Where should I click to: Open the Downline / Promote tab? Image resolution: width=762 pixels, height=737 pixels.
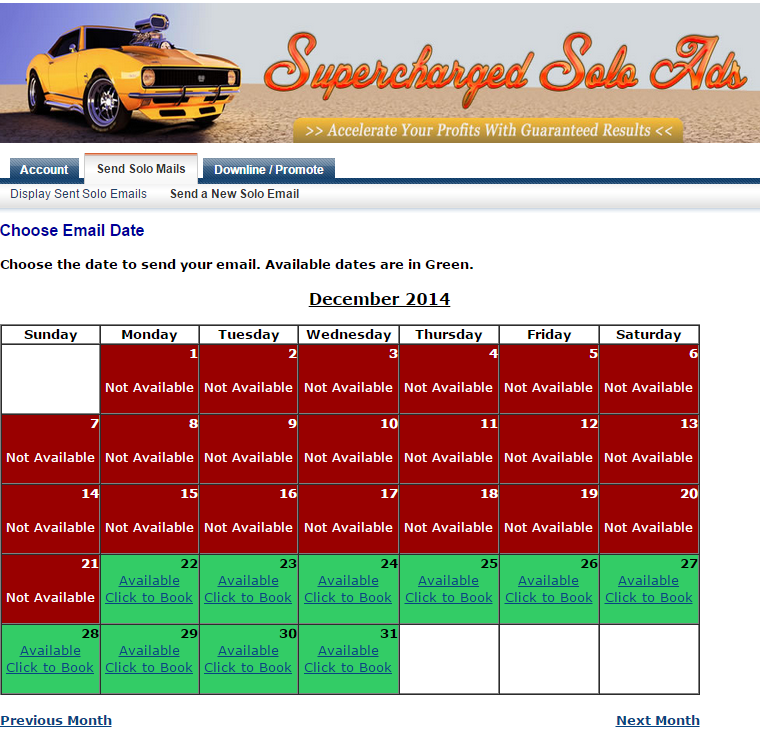click(x=269, y=169)
